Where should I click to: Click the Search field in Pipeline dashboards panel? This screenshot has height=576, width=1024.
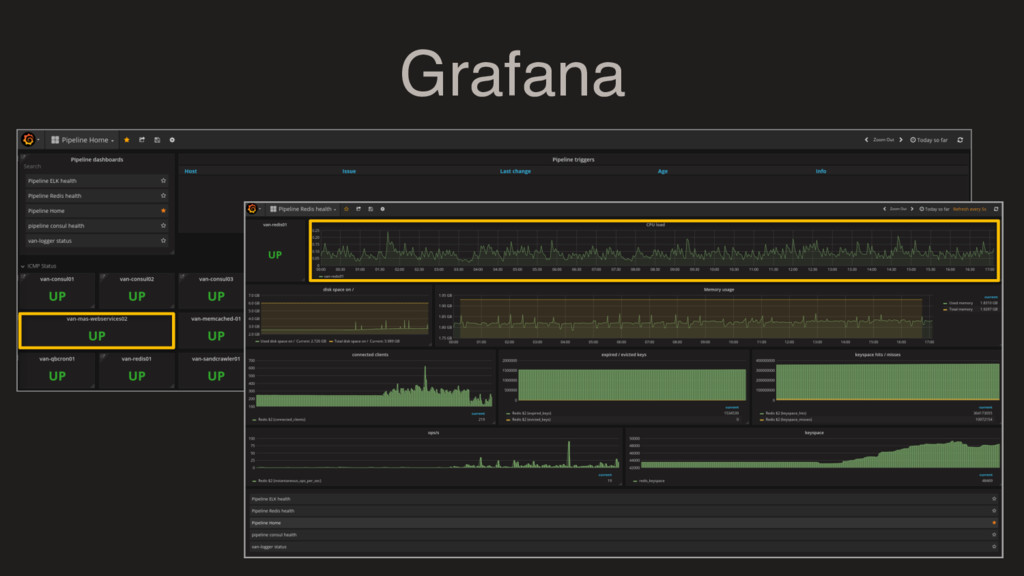pos(97,167)
